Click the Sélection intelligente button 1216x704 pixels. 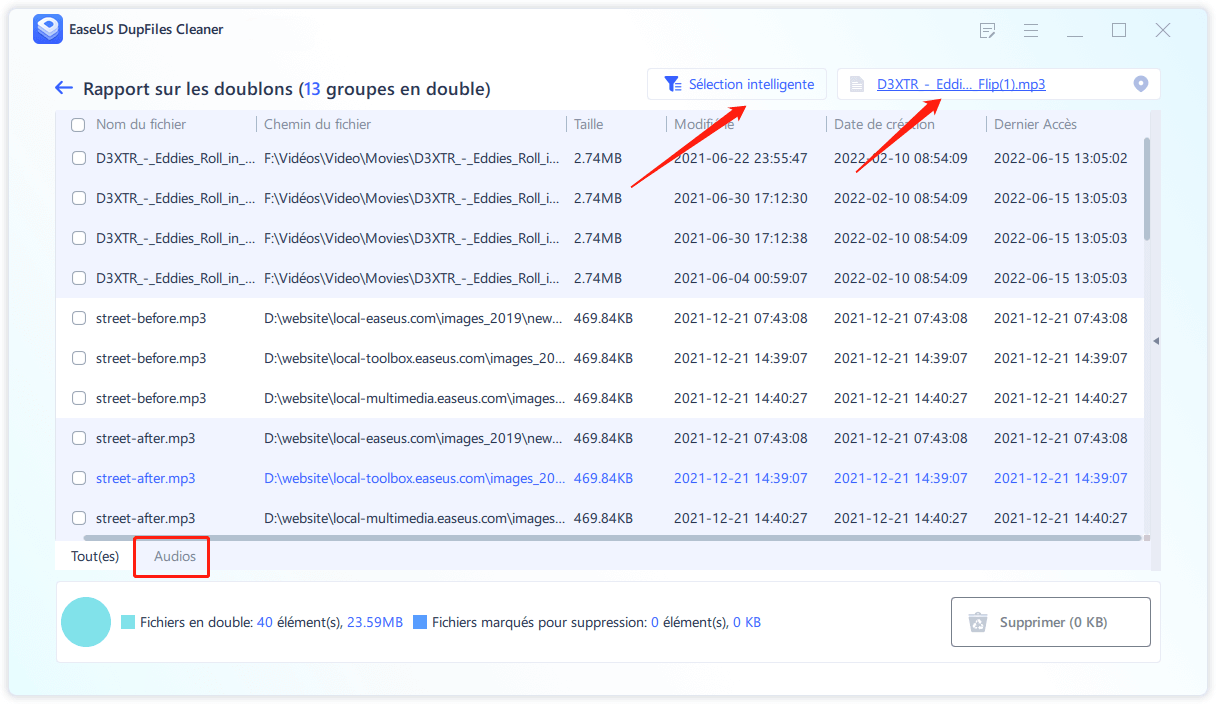tap(738, 84)
